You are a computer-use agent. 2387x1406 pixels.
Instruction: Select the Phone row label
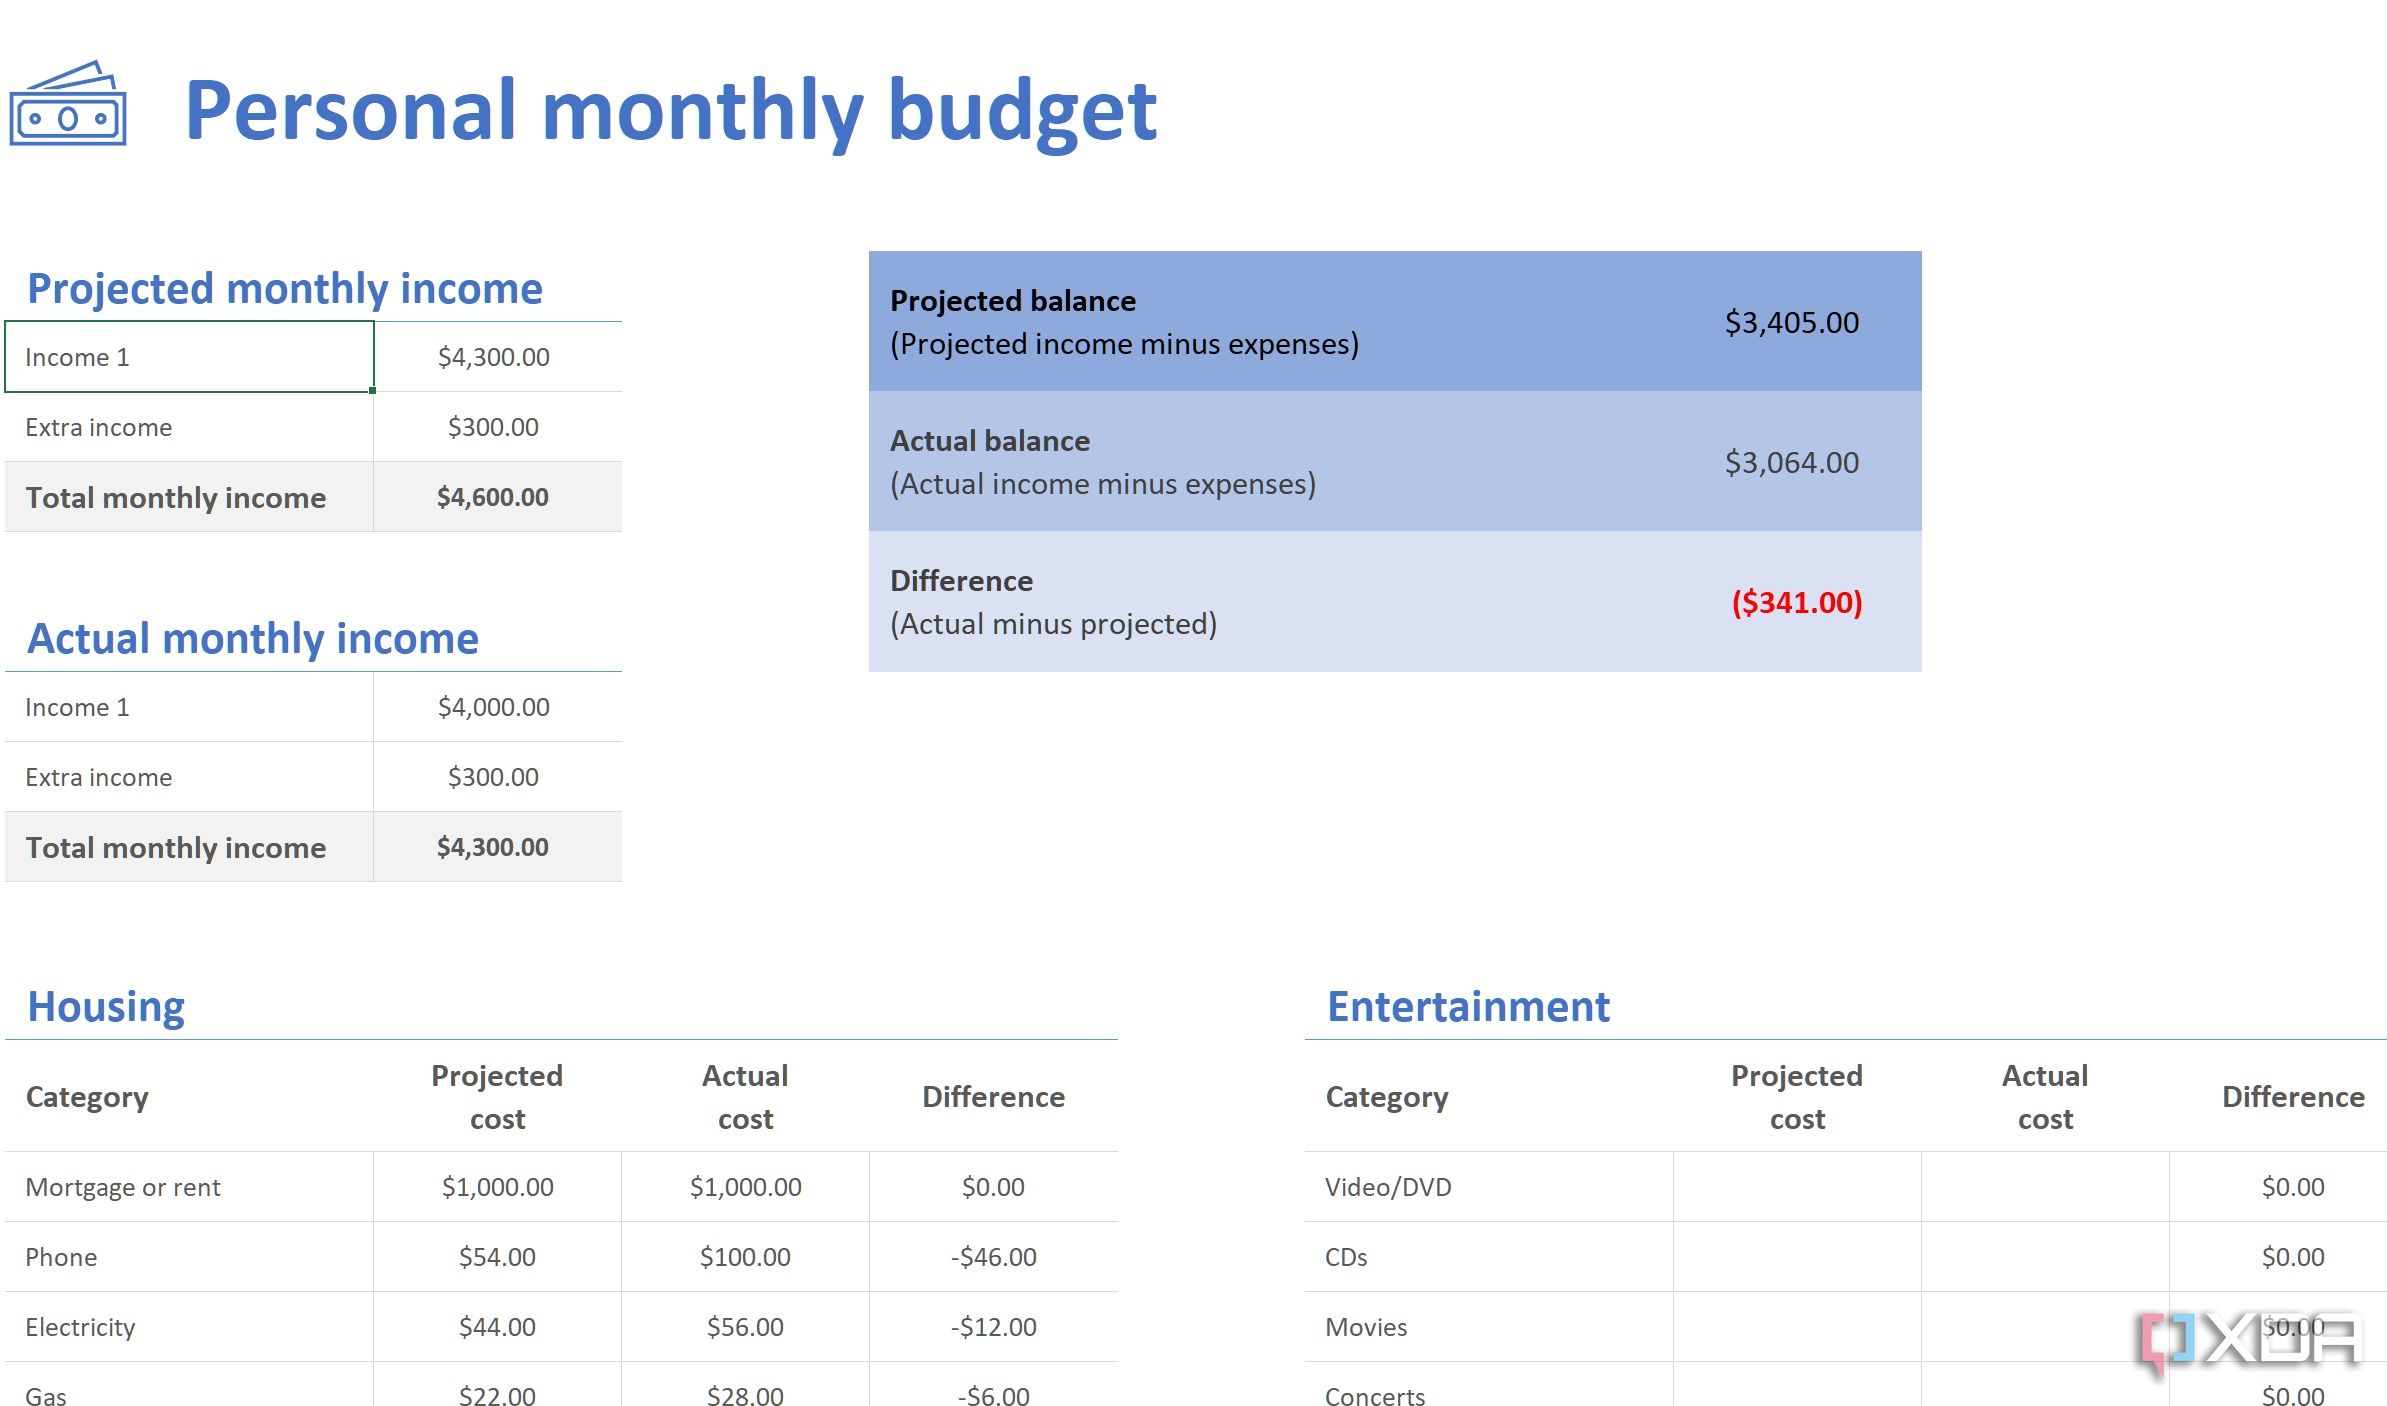point(61,1257)
